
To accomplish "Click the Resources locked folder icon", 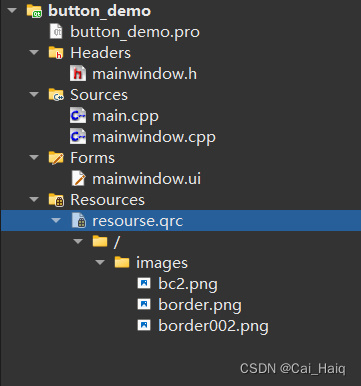I will point(56,200).
